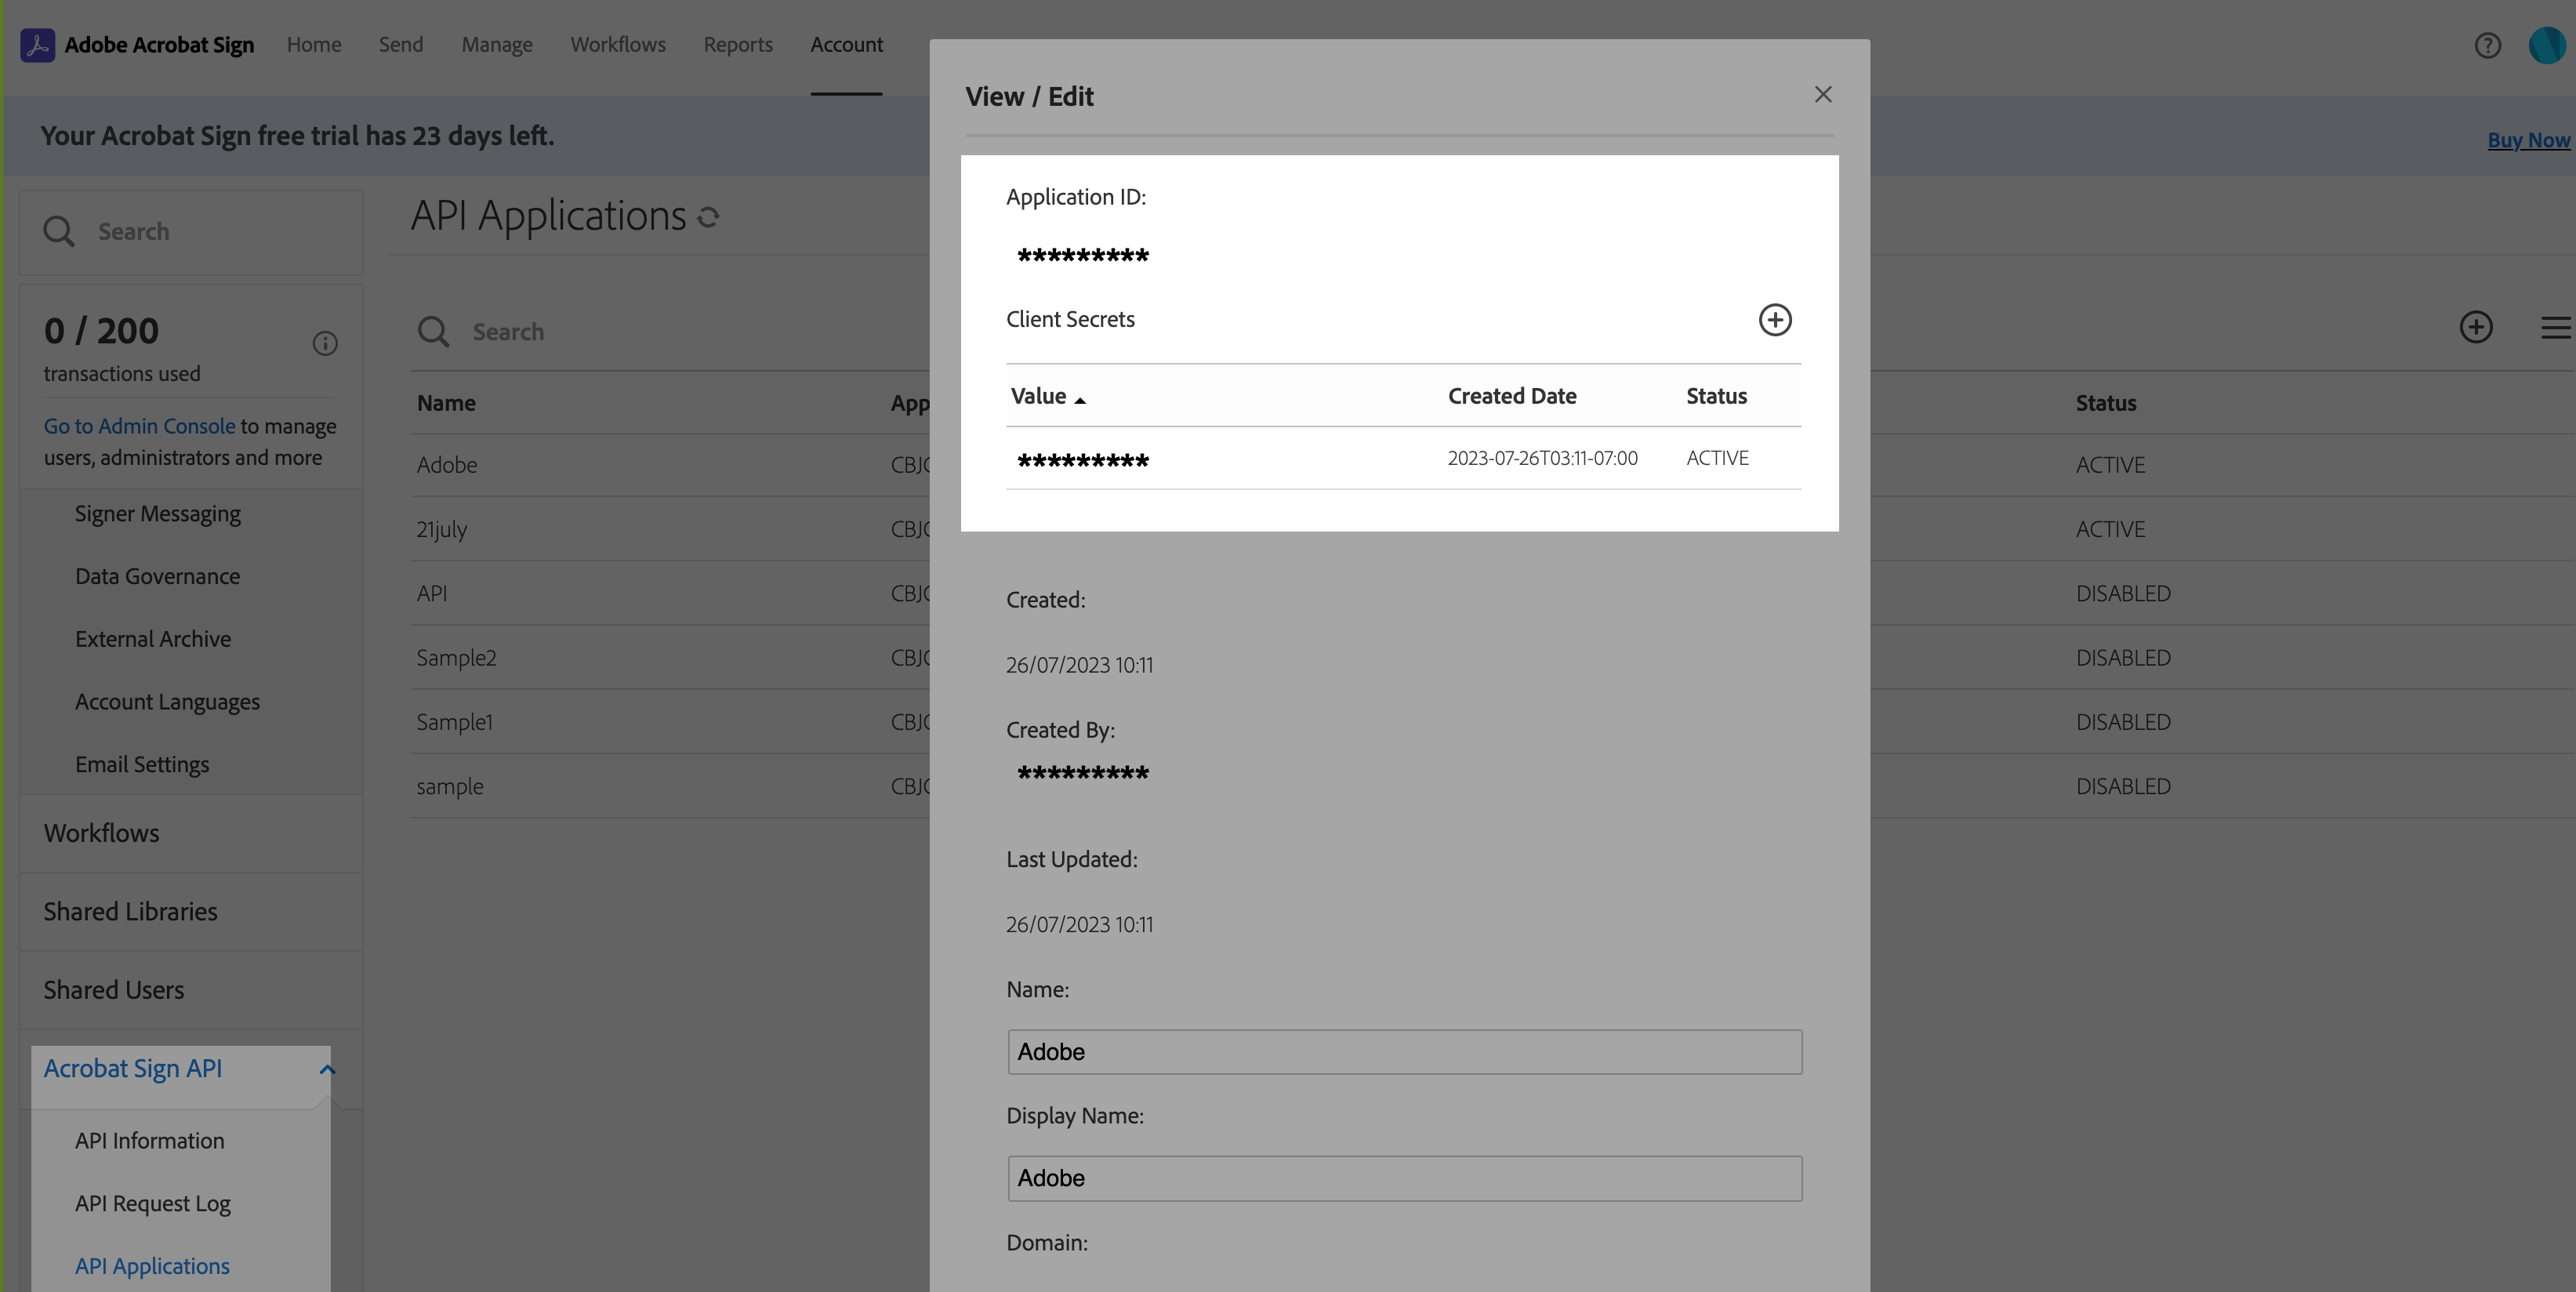Screen dimensions: 2576x1292
Task: Open API Information page
Action: click(149, 1141)
